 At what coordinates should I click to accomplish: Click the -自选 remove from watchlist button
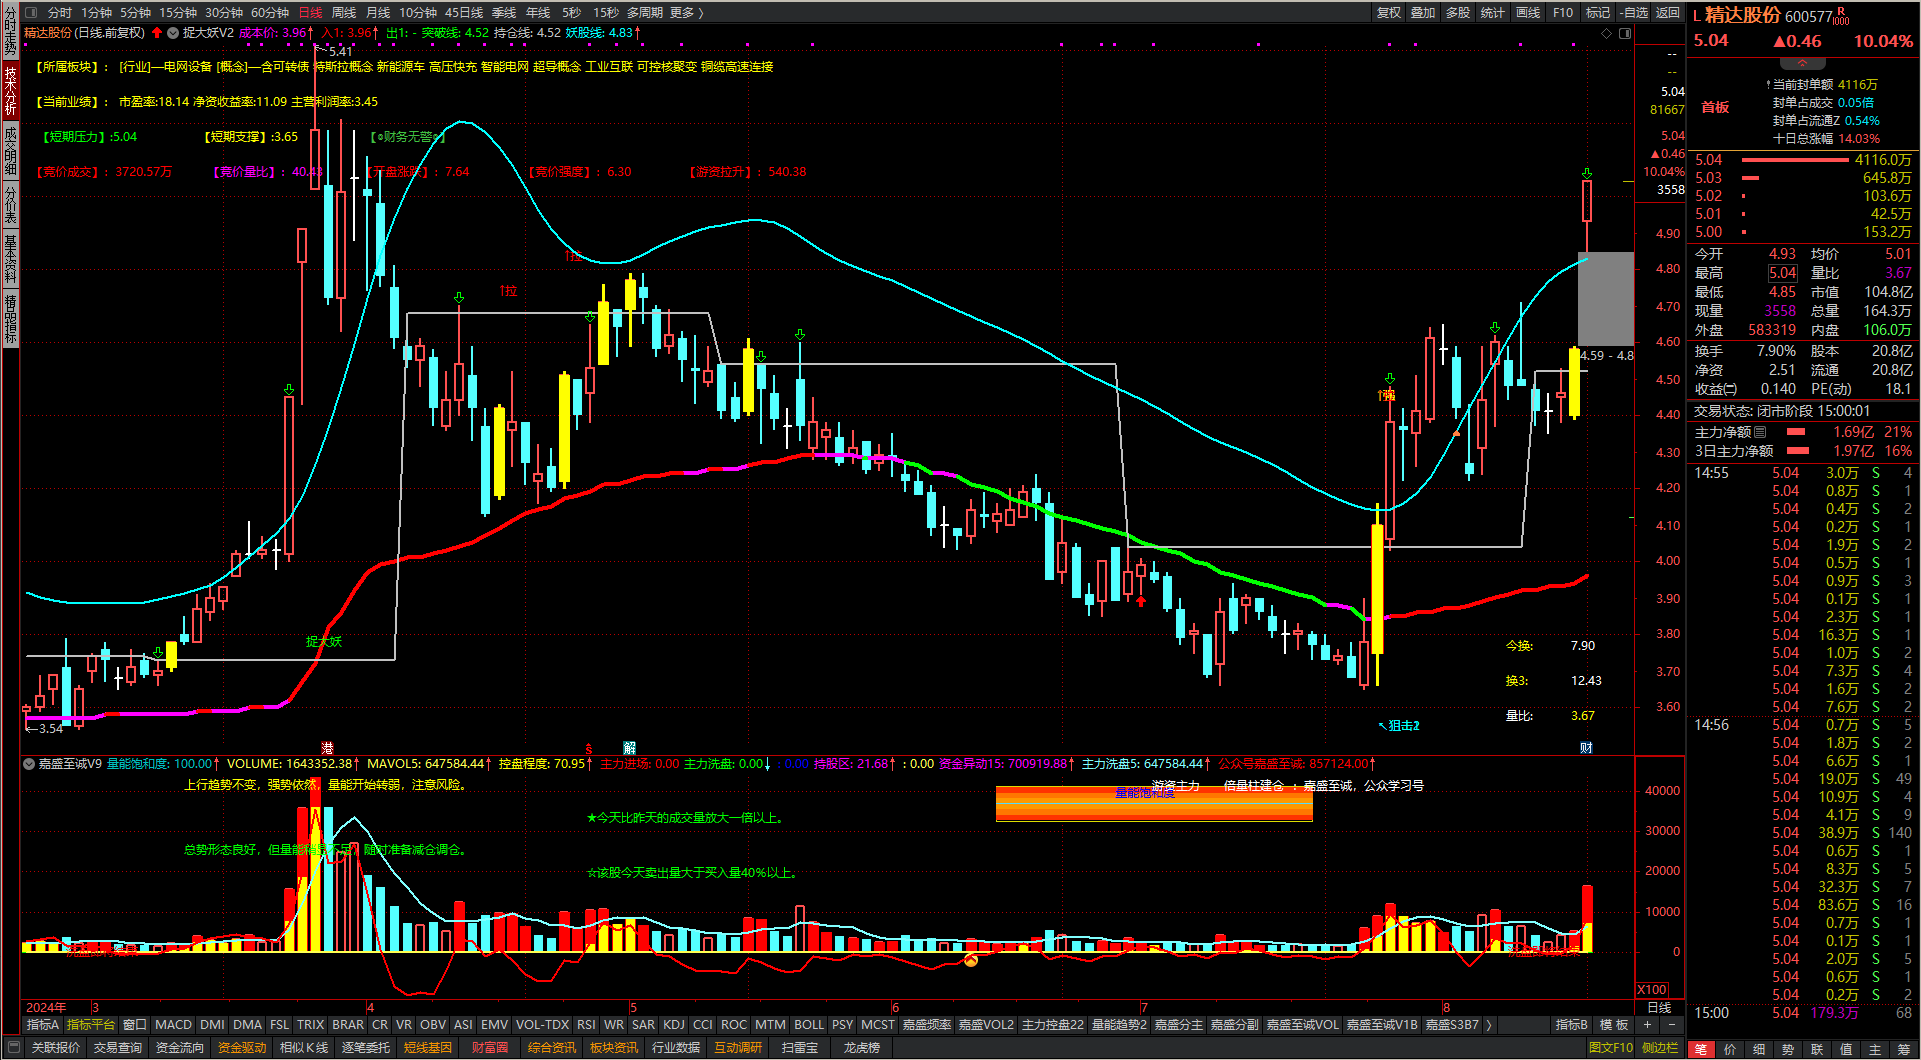[x=1633, y=13]
